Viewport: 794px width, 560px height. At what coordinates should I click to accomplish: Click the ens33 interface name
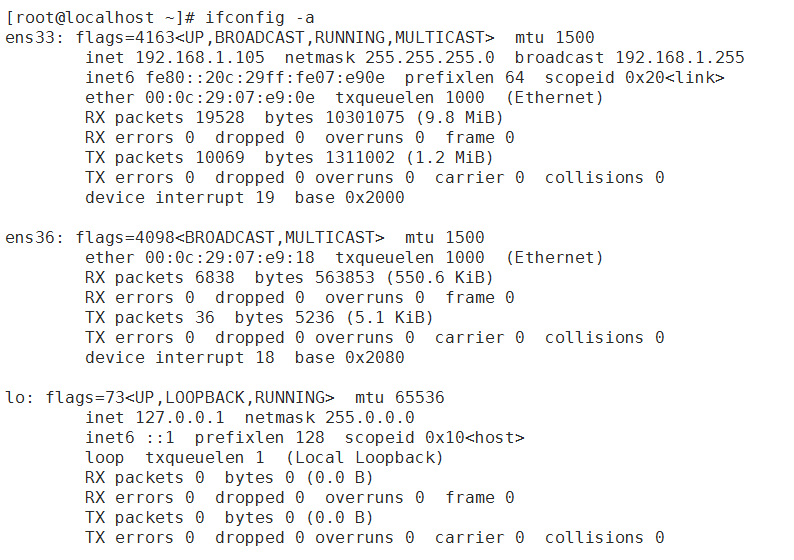click(31, 37)
